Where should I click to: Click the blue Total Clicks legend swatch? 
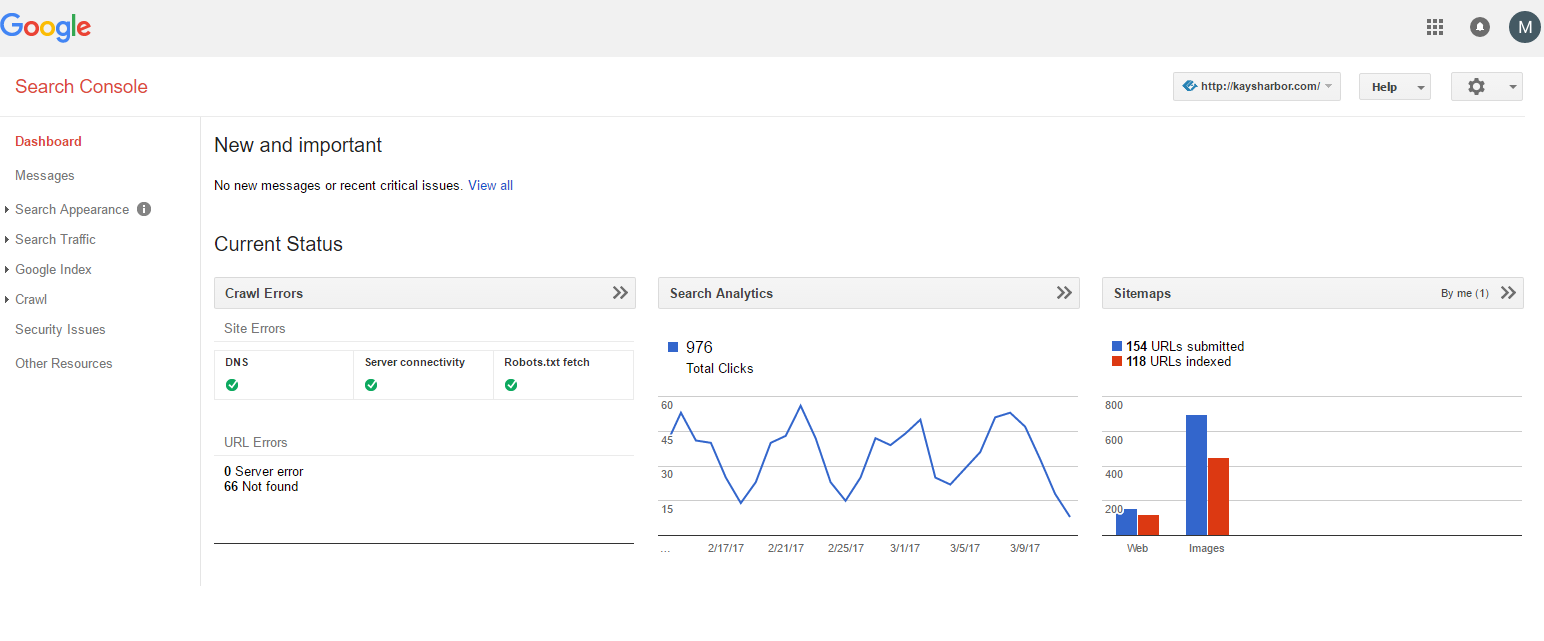point(673,347)
